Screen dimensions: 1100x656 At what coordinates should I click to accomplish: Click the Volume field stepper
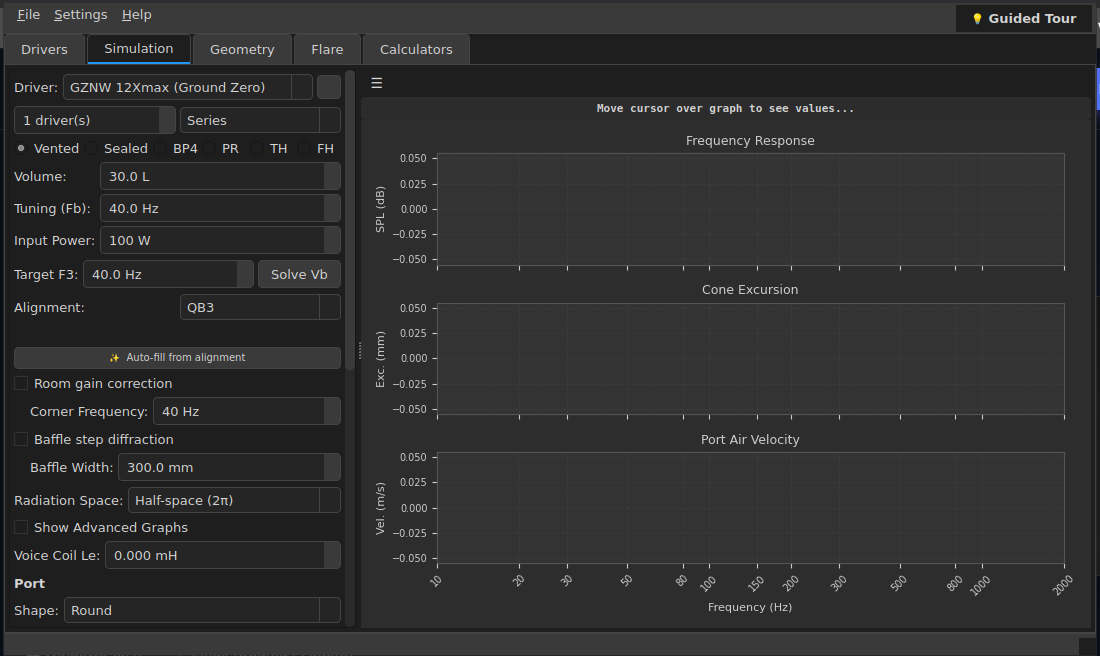point(333,176)
